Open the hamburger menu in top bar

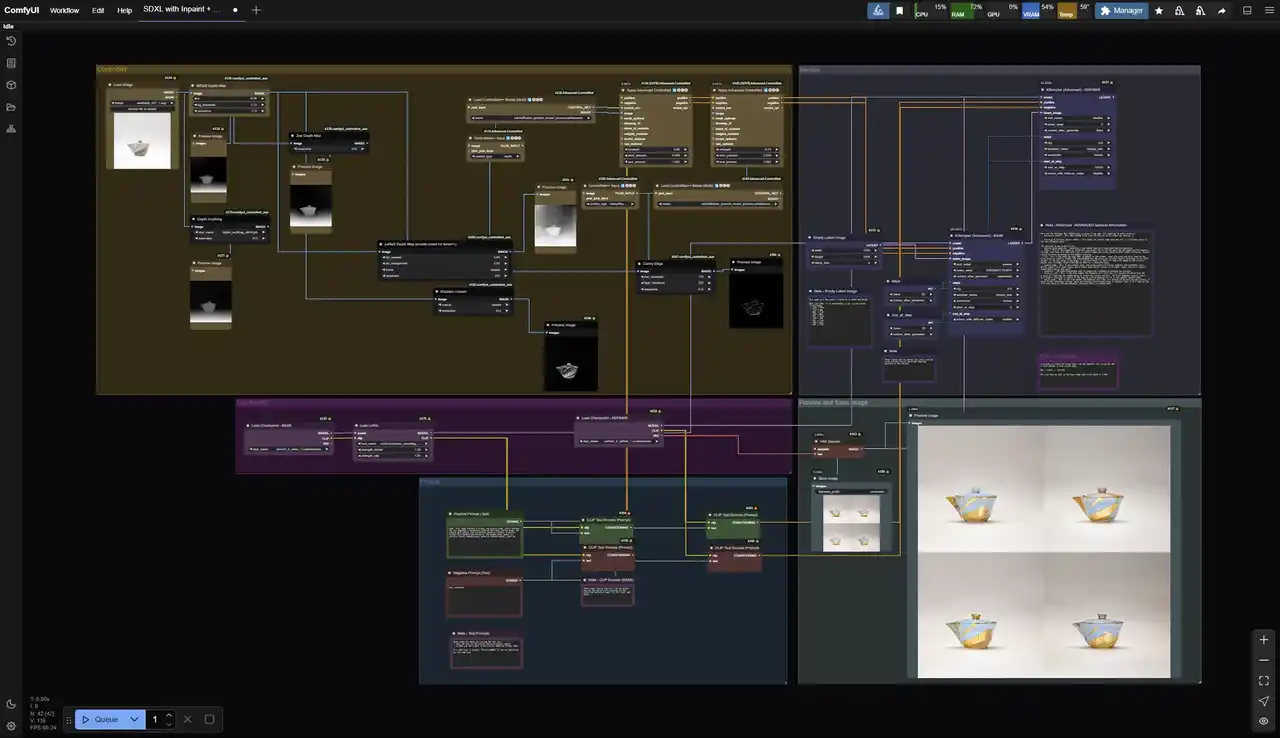tap(1267, 10)
